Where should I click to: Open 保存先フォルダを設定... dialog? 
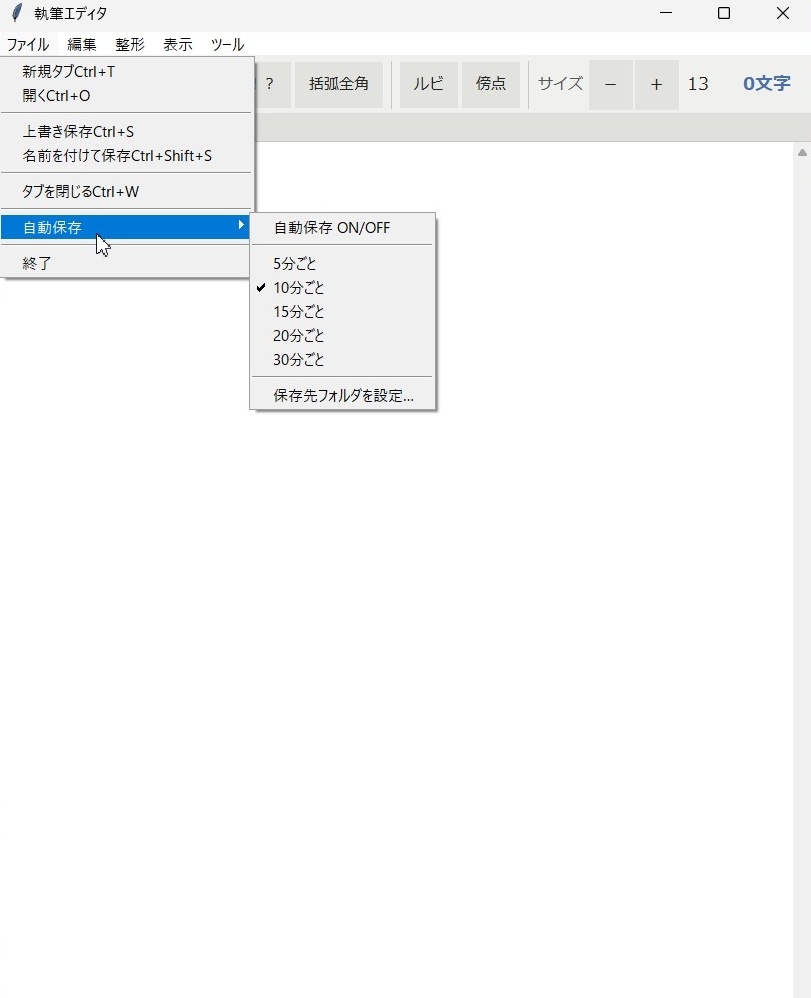tap(343, 396)
